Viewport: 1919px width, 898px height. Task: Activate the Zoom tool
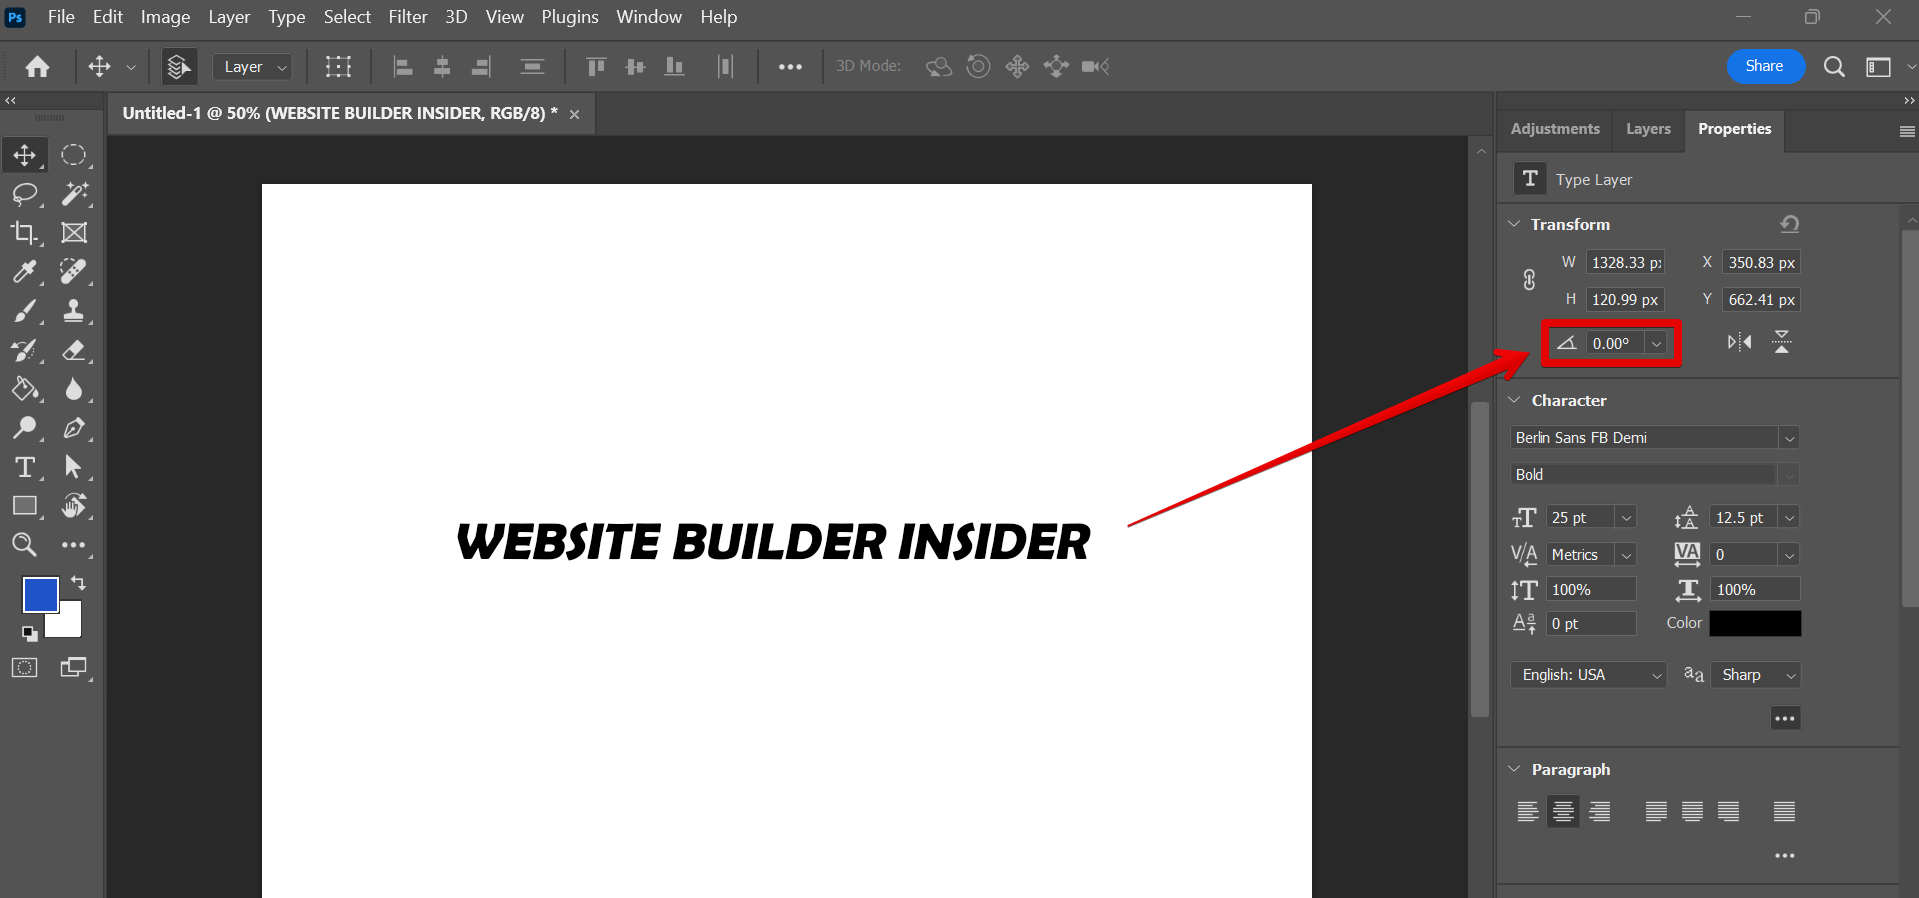24,545
